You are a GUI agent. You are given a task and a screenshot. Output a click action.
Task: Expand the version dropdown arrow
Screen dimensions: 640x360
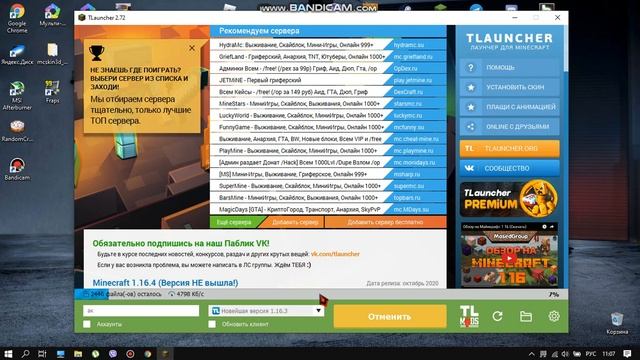coord(318,311)
